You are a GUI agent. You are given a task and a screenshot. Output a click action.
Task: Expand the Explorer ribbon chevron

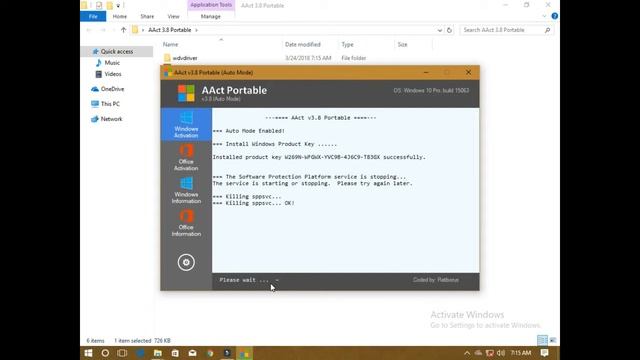click(544, 16)
